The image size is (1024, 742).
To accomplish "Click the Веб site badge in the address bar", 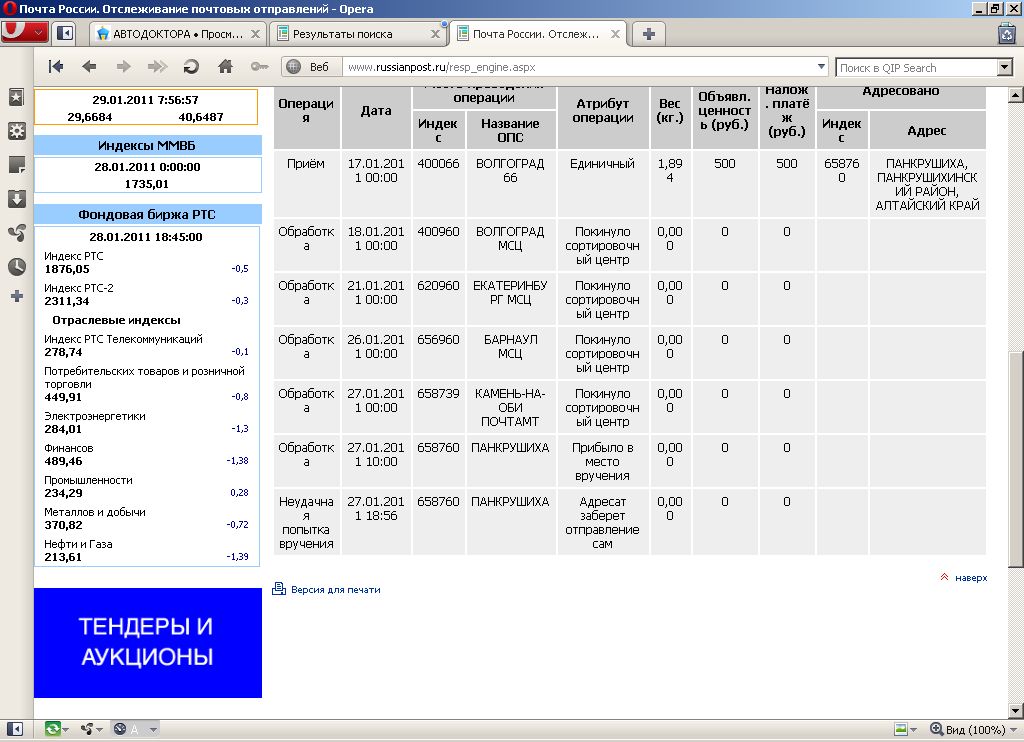I will [312, 67].
